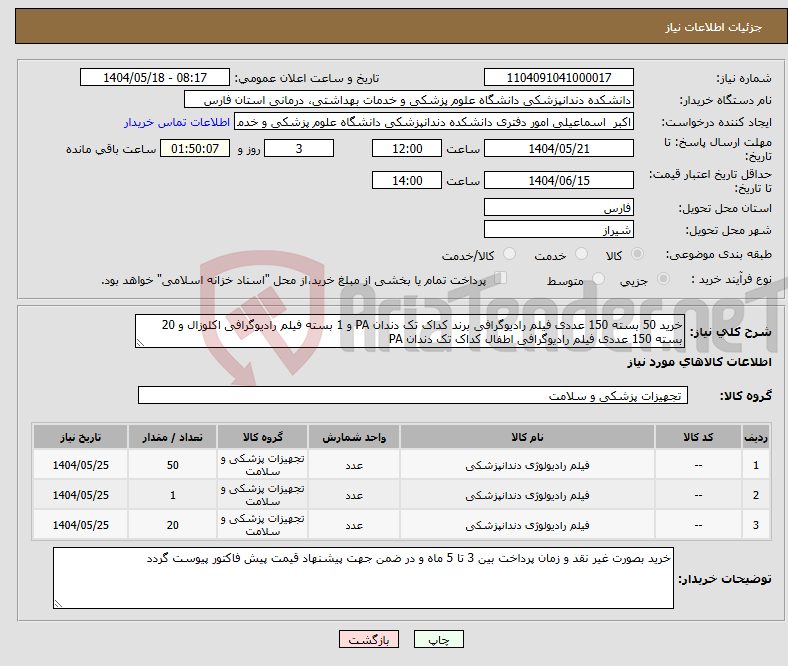This screenshot has height=666, width=788.
Task: Click the تعداد / مقدار column header
Action: pos(172,437)
